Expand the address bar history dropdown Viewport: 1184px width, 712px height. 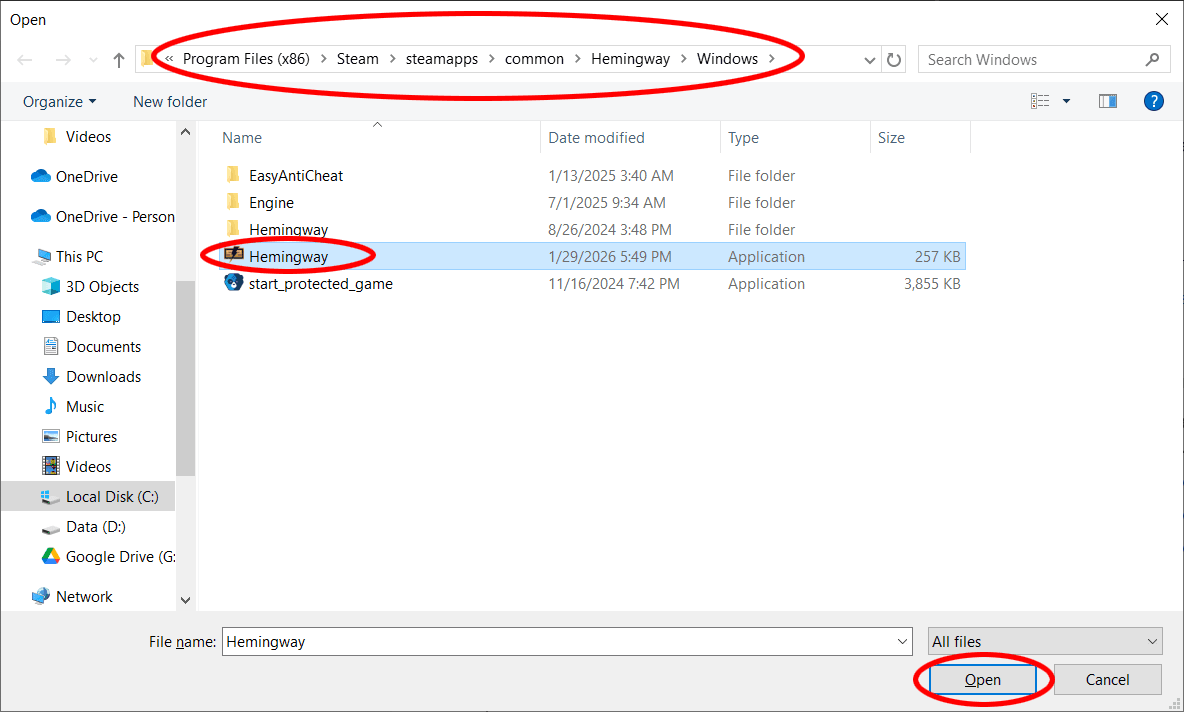tap(869, 60)
